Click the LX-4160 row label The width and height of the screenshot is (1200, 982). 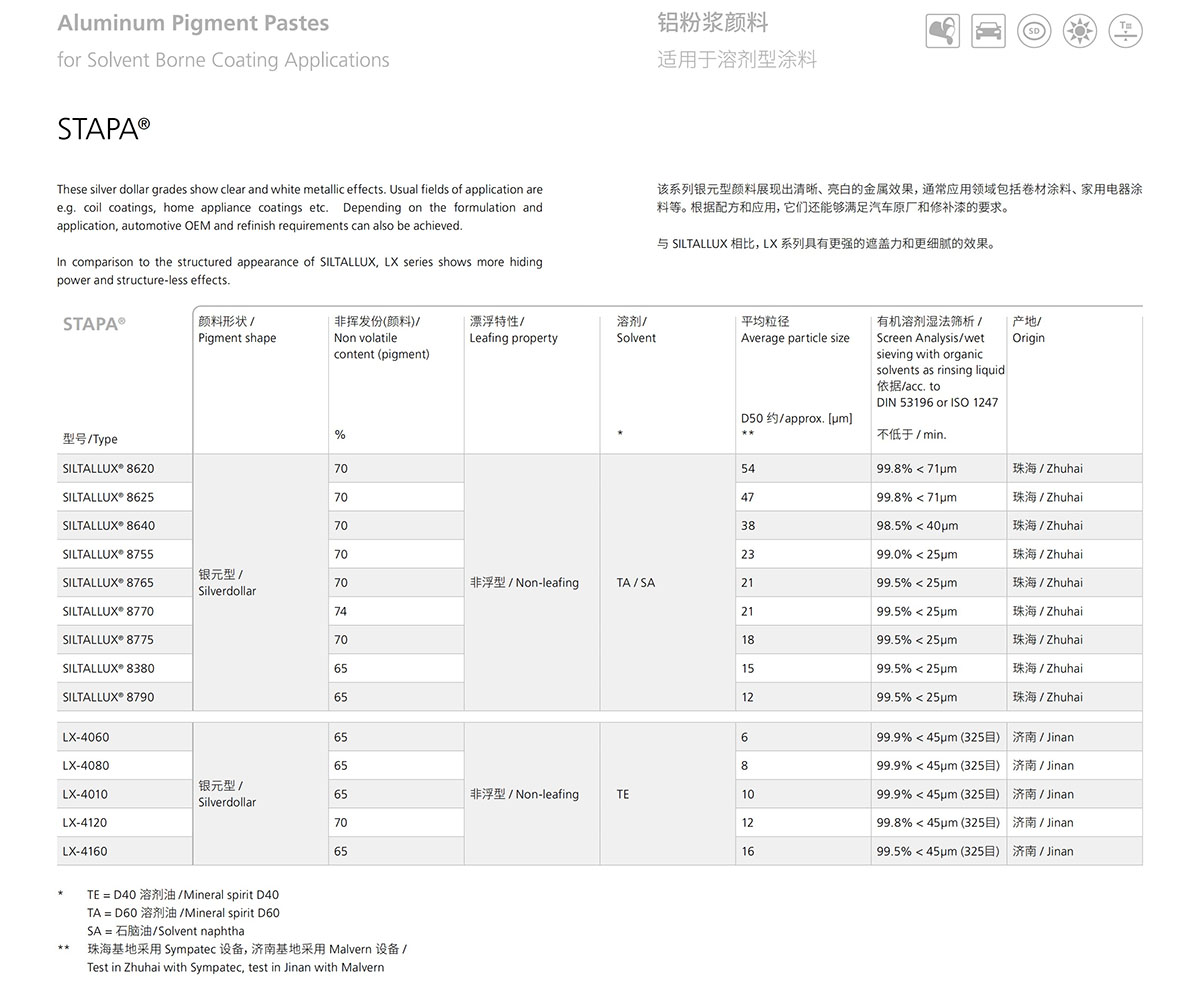click(x=86, y=851)
